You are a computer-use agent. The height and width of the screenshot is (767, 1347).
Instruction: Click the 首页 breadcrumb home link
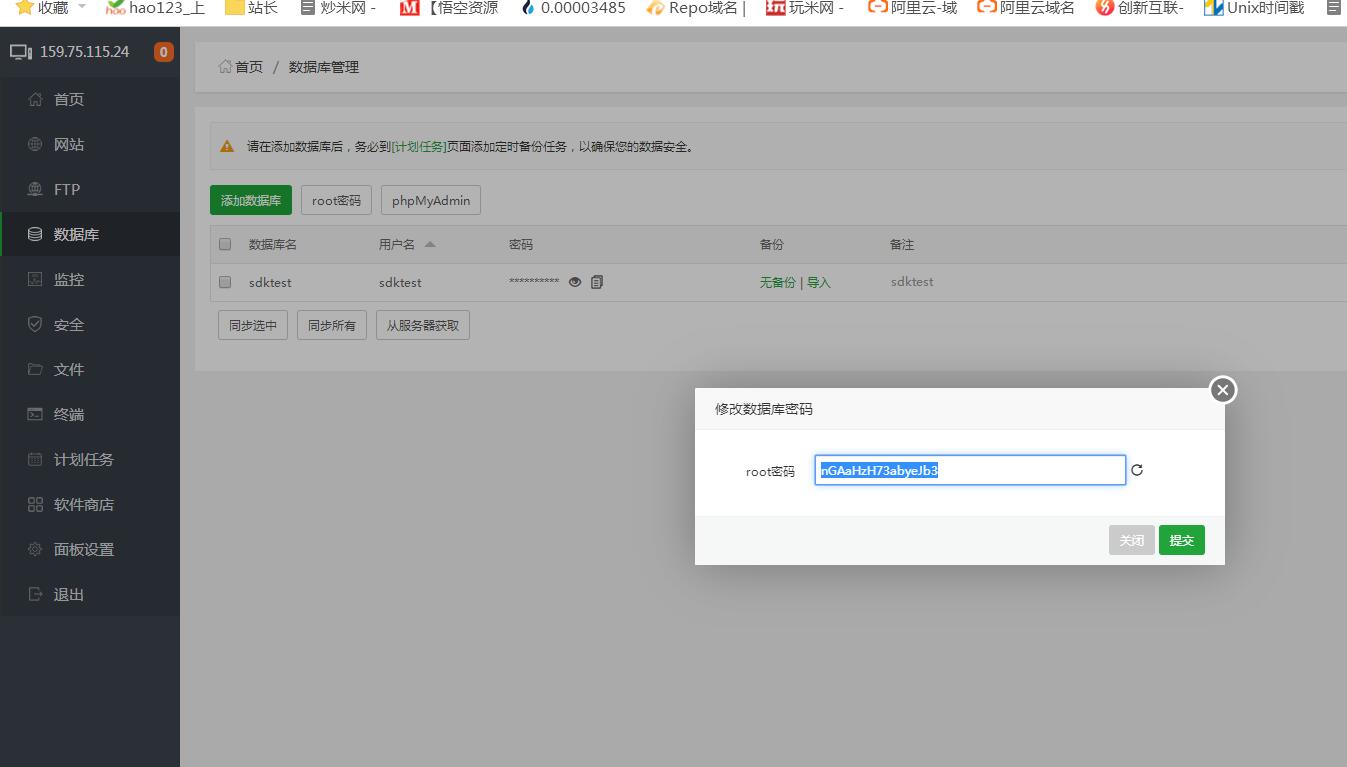click(x=248, y=67)
